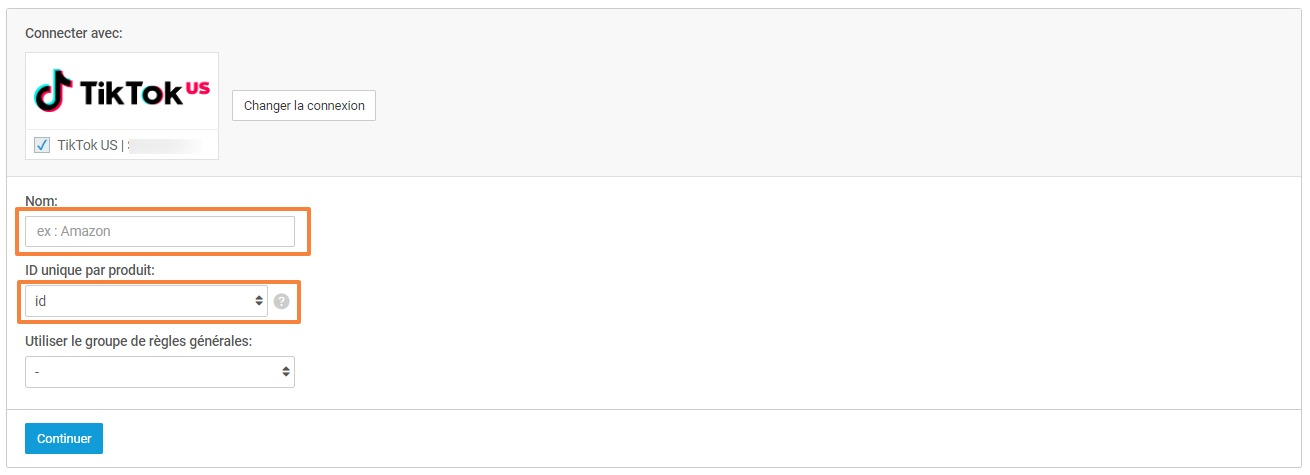Click the blurred account name beside TikTok US
Viewport: 1310px width, 475px height.
[166, 145]
